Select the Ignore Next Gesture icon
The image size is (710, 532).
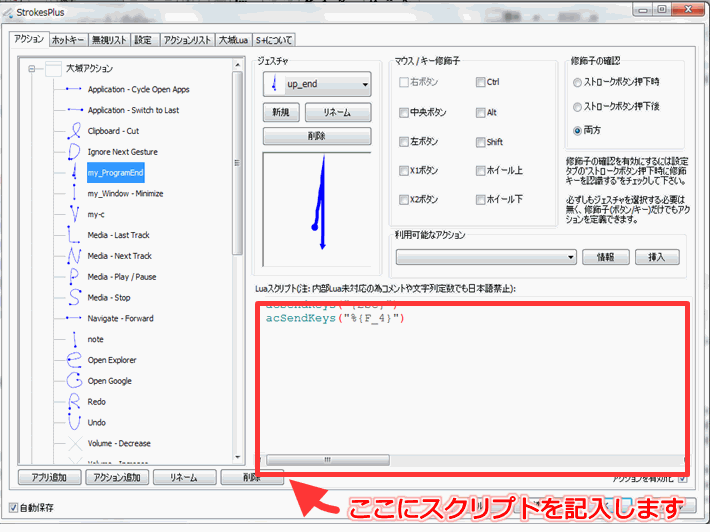pyautogui.click(x=72, y=152)
